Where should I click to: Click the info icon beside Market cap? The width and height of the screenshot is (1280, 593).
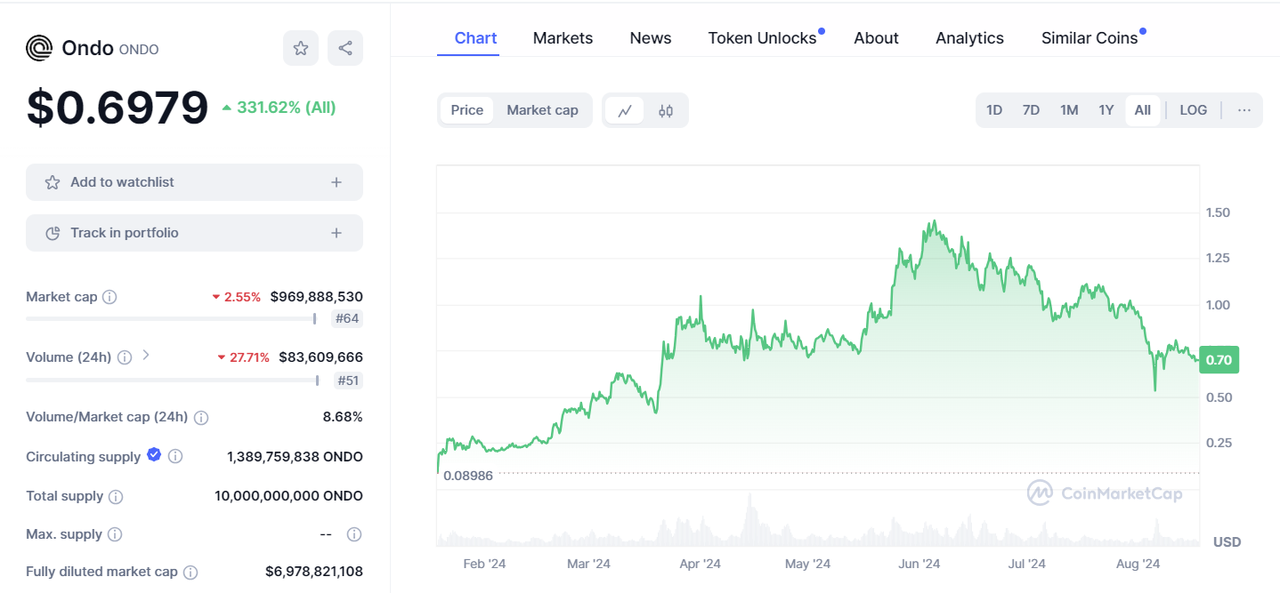click(110, 297)
